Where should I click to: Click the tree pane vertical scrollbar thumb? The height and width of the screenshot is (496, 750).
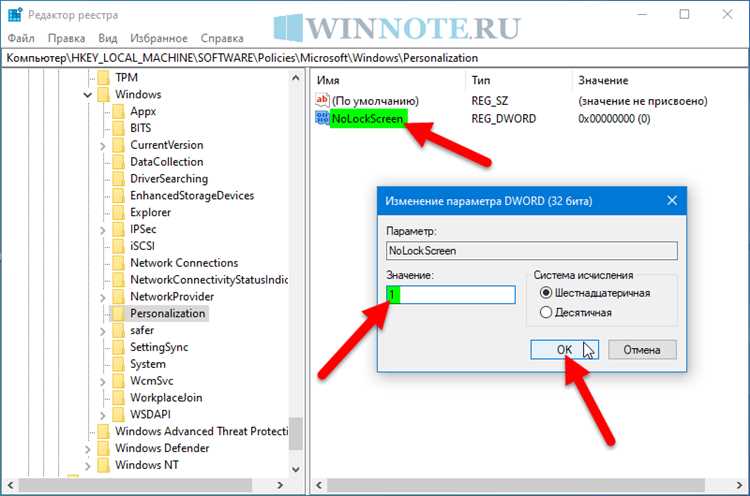(296, 433)
